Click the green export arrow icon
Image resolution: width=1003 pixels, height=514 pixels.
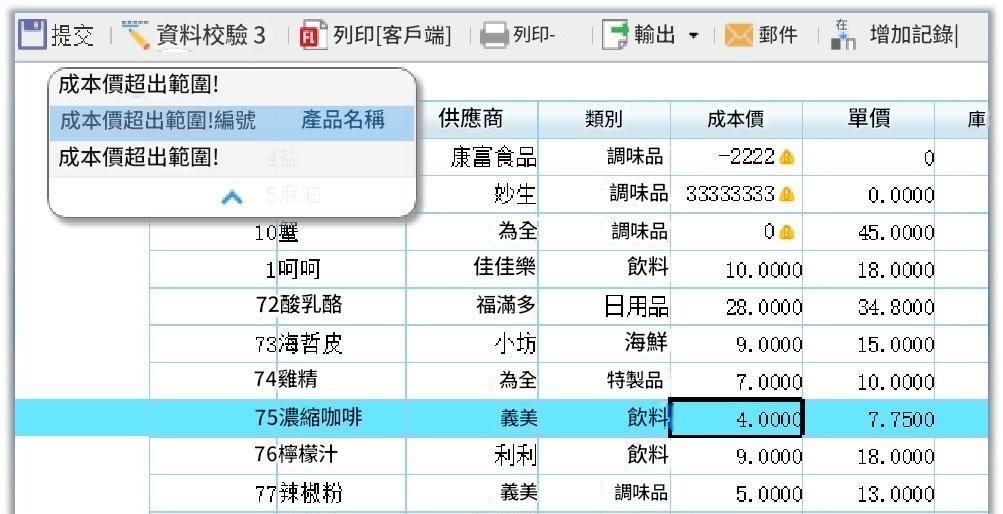tap(615, 35)
